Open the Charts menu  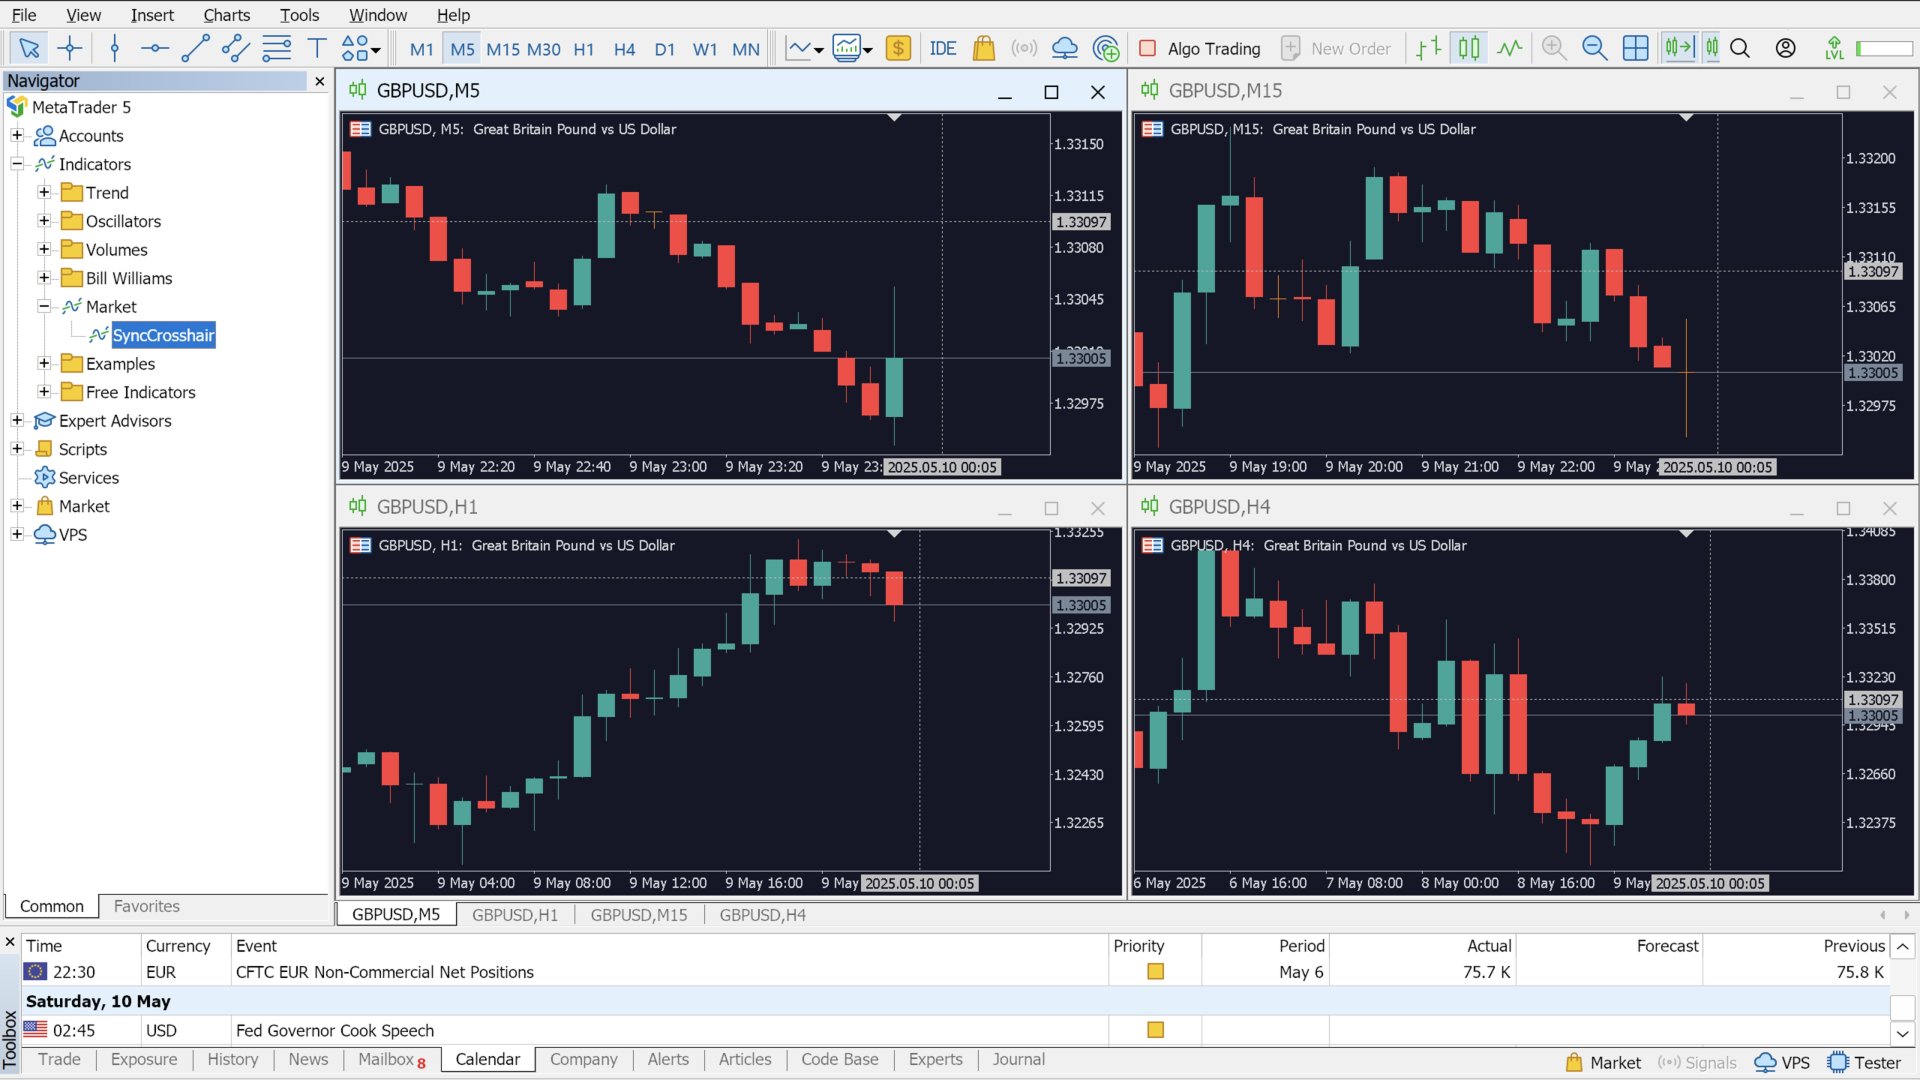point(226,15)
